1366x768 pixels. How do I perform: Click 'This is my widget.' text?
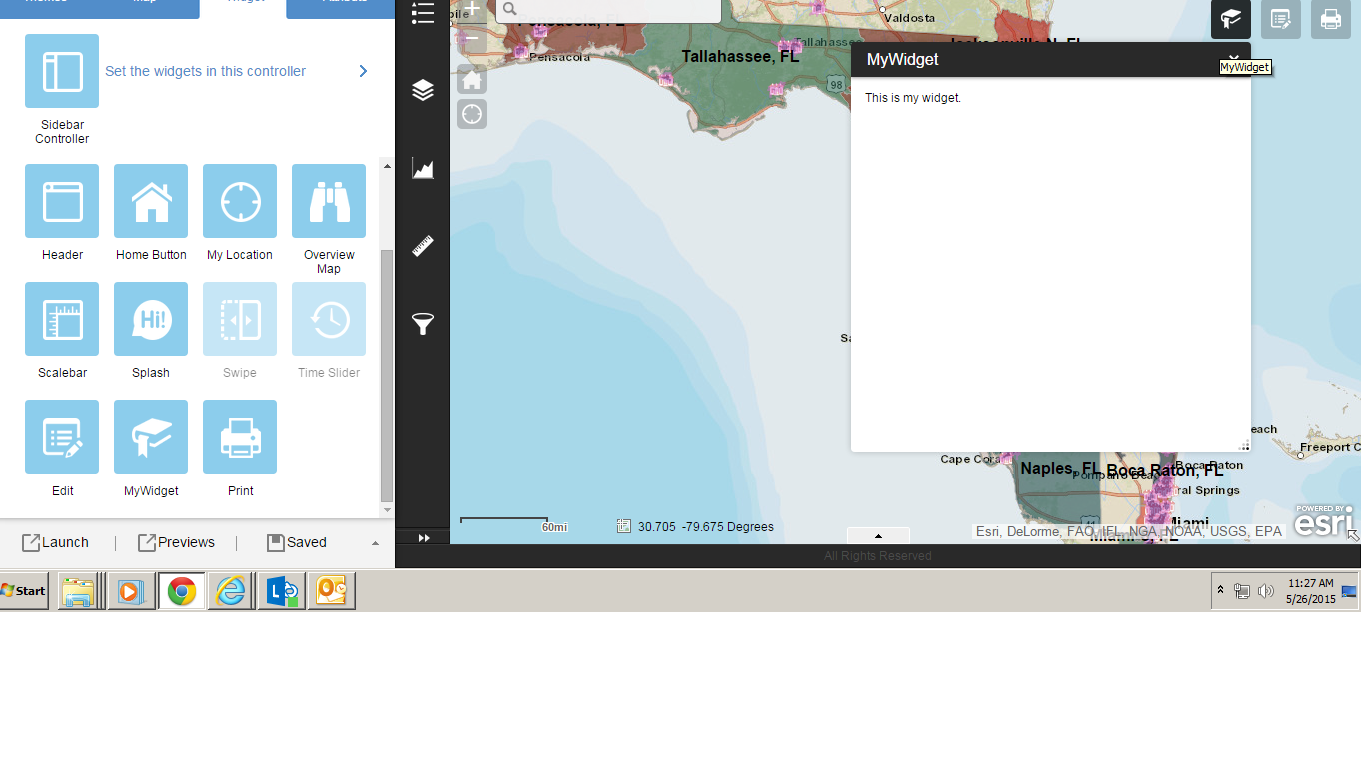pyautogui.click(x=913, y=98)
